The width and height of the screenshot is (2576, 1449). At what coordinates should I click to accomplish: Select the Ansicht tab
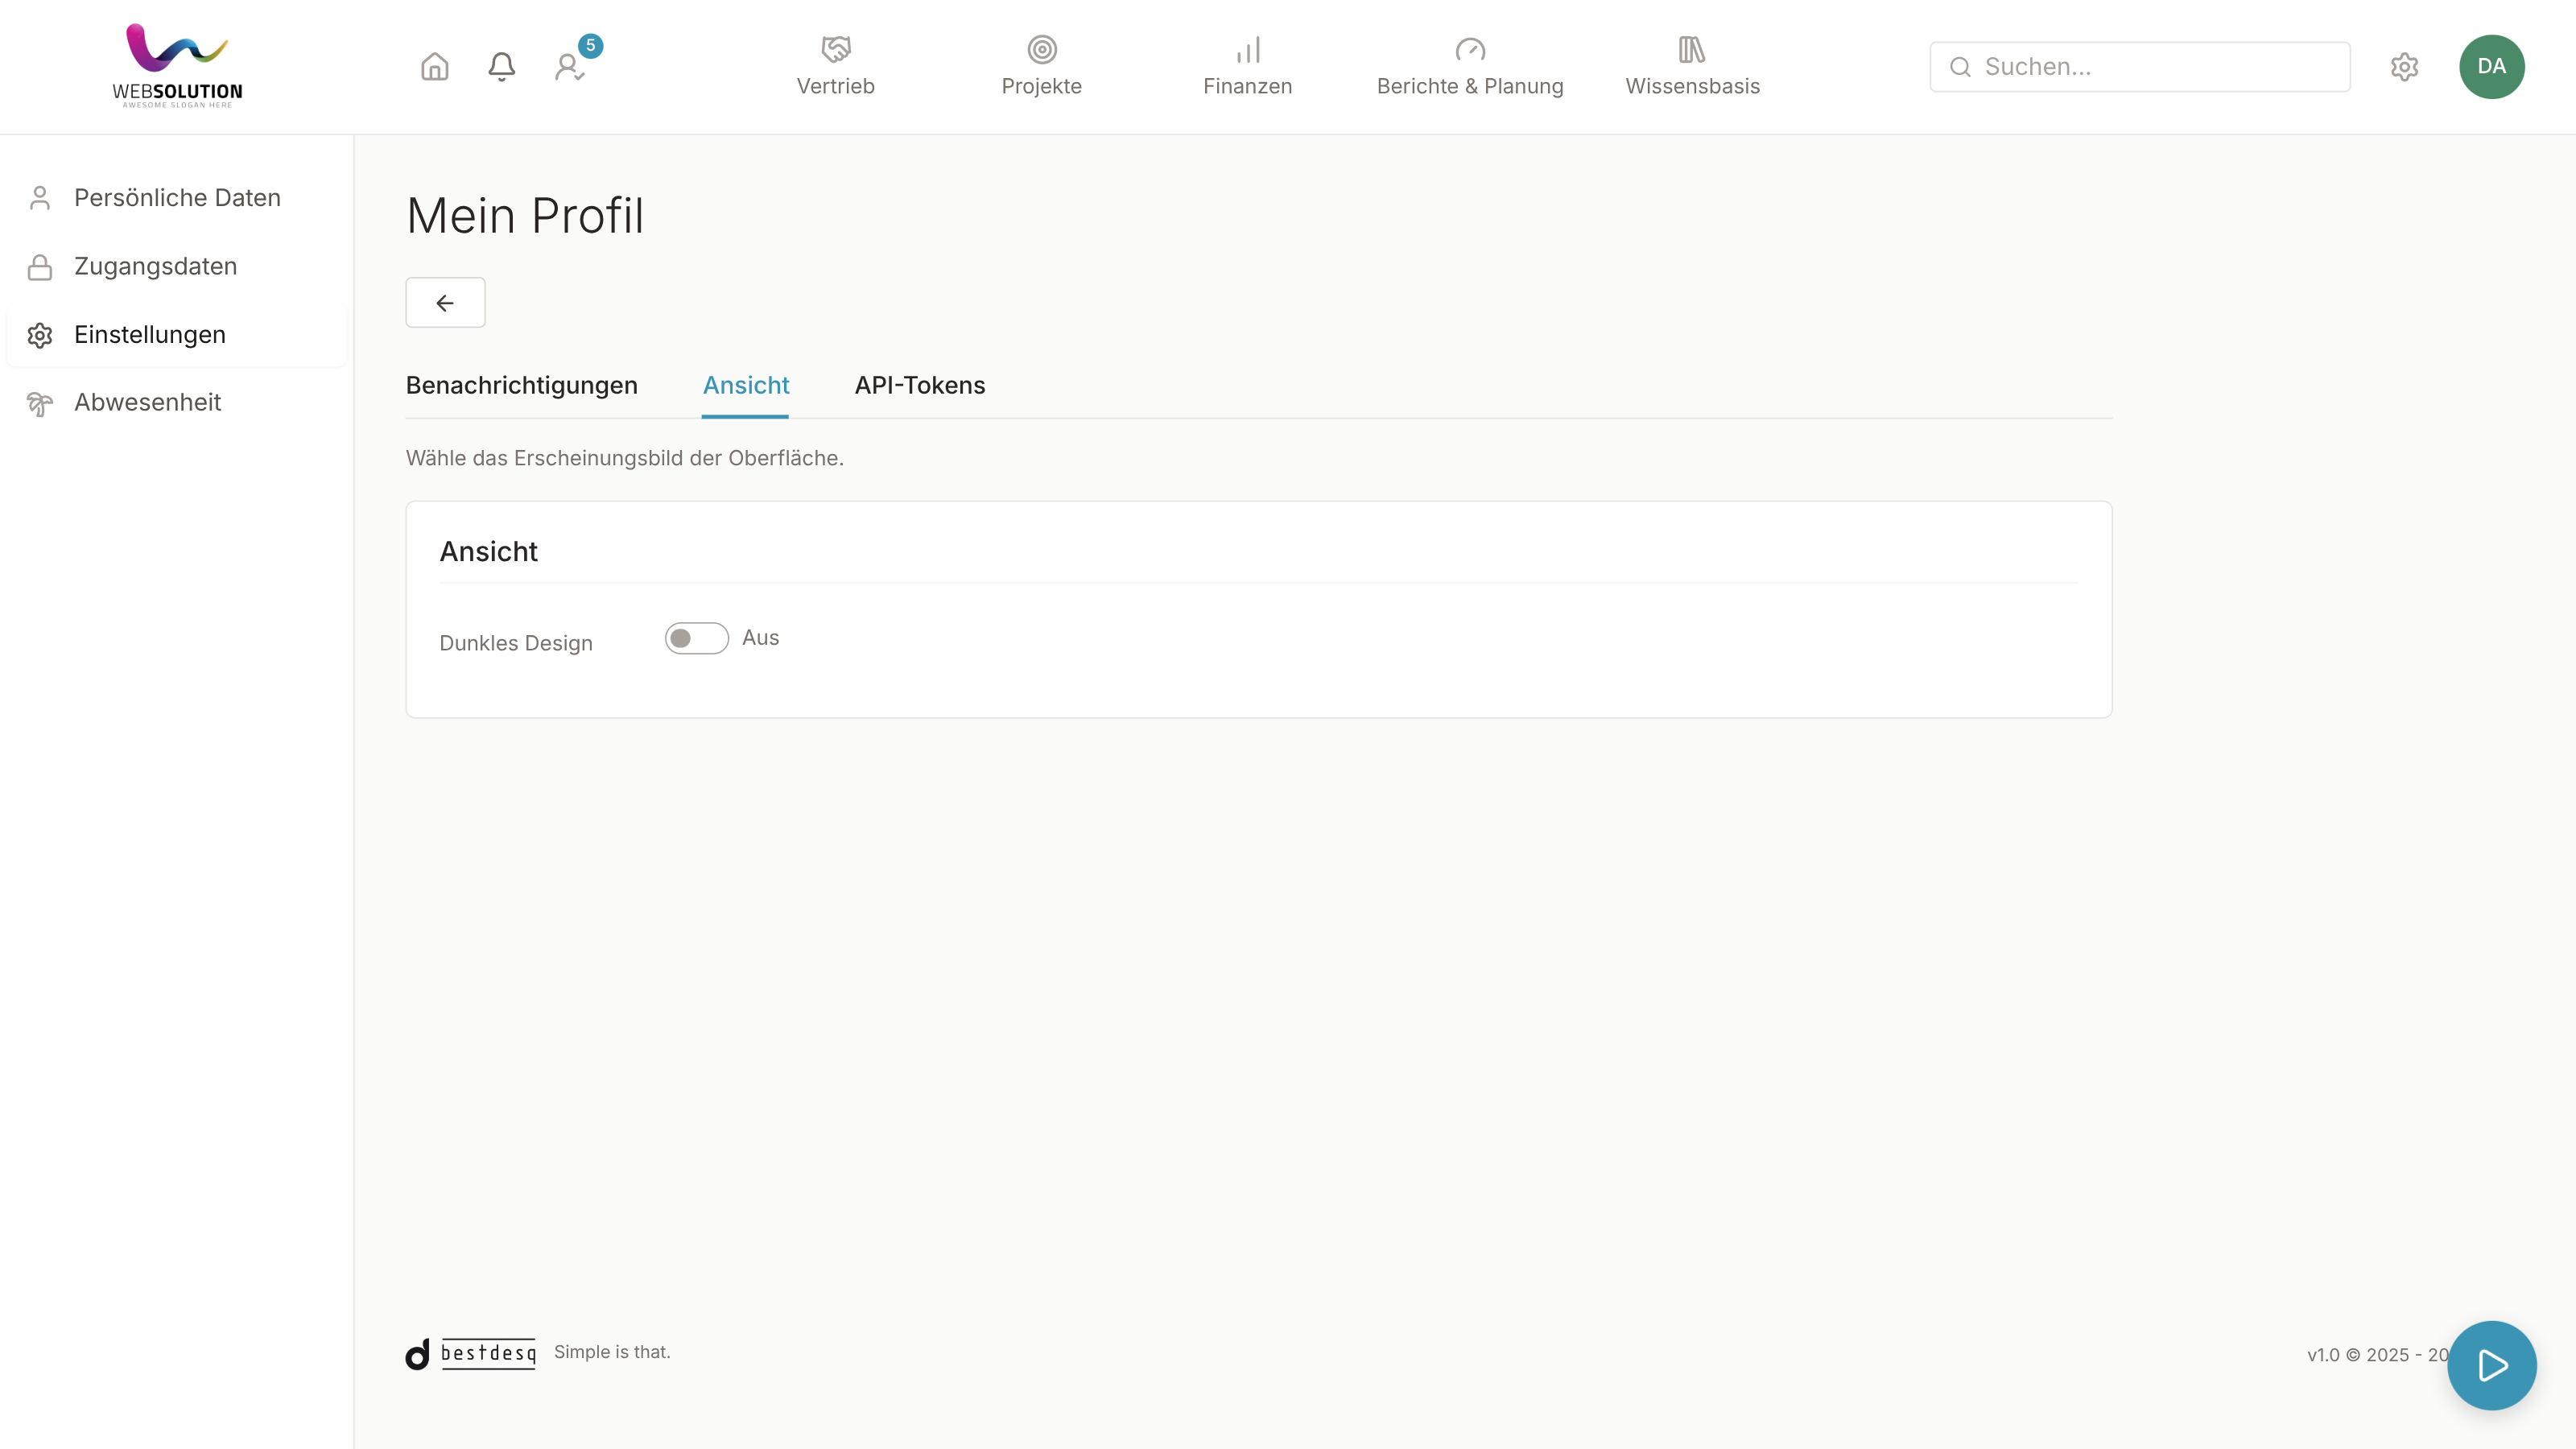[x=745, y=385]
